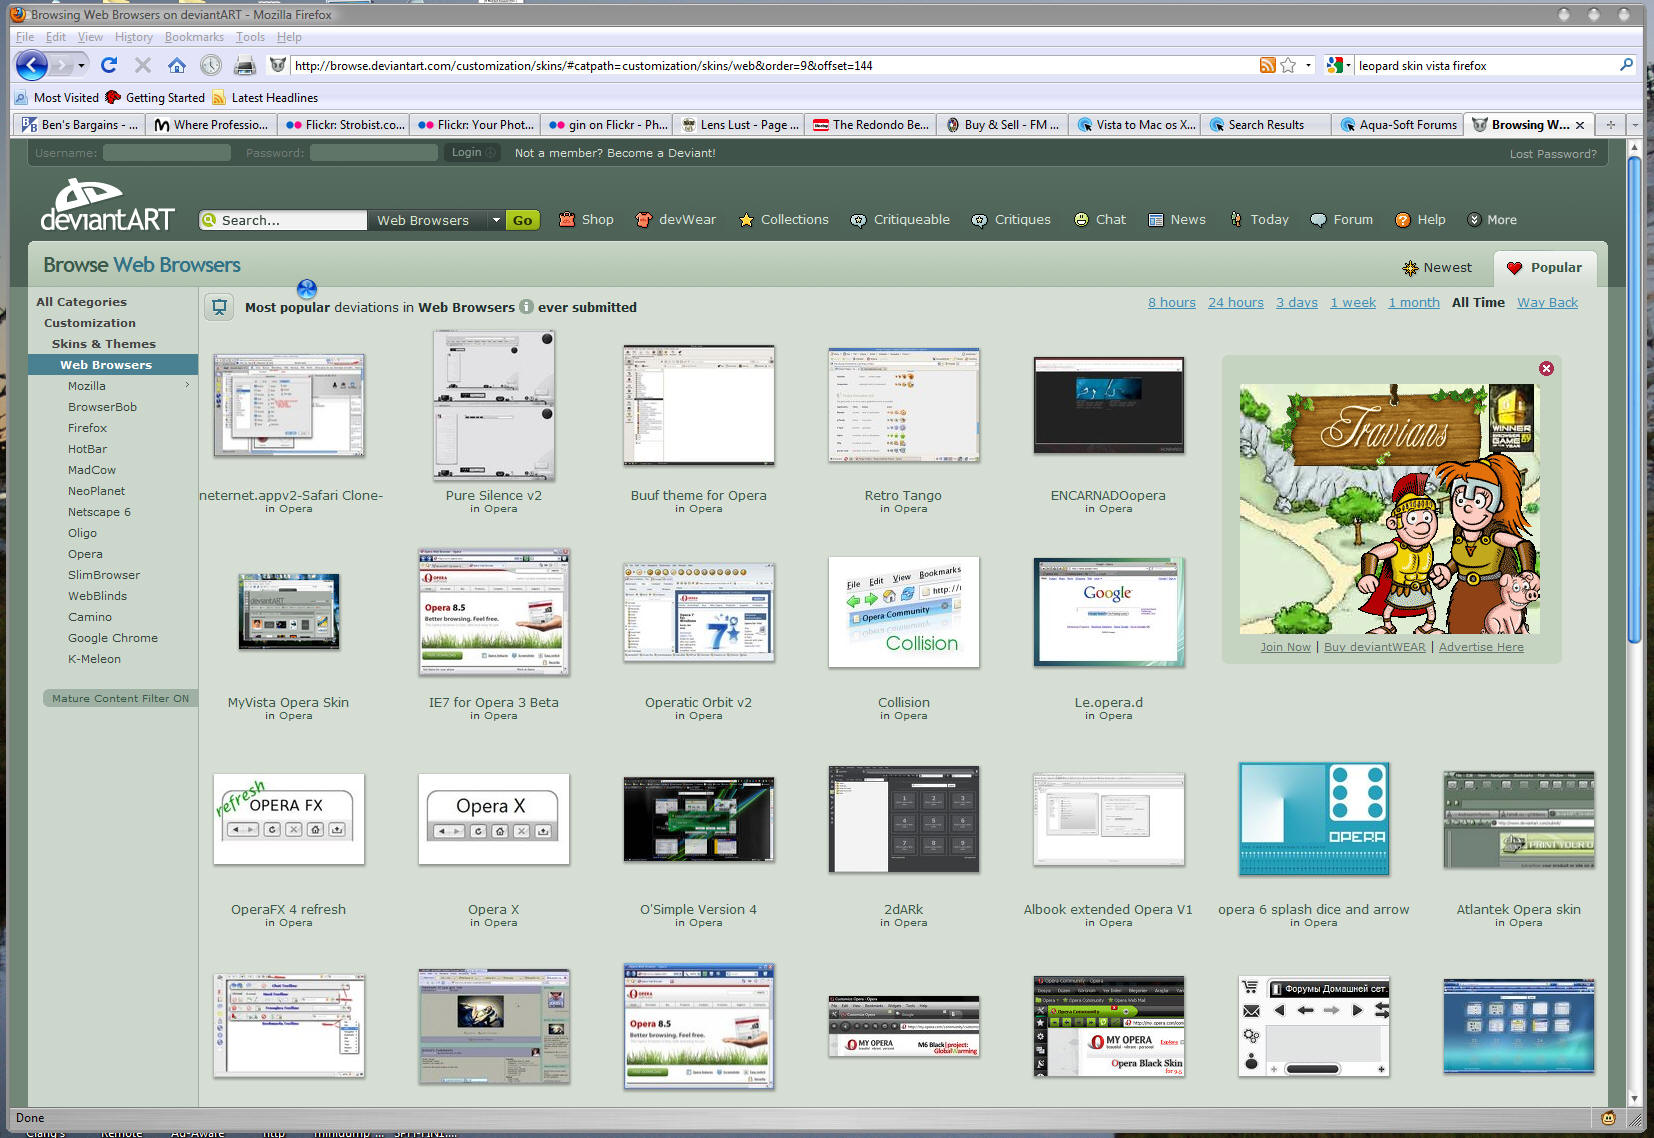Screen dimensions: 1654x1138
Task: Open the Tools menu
Action: point(250,37)
